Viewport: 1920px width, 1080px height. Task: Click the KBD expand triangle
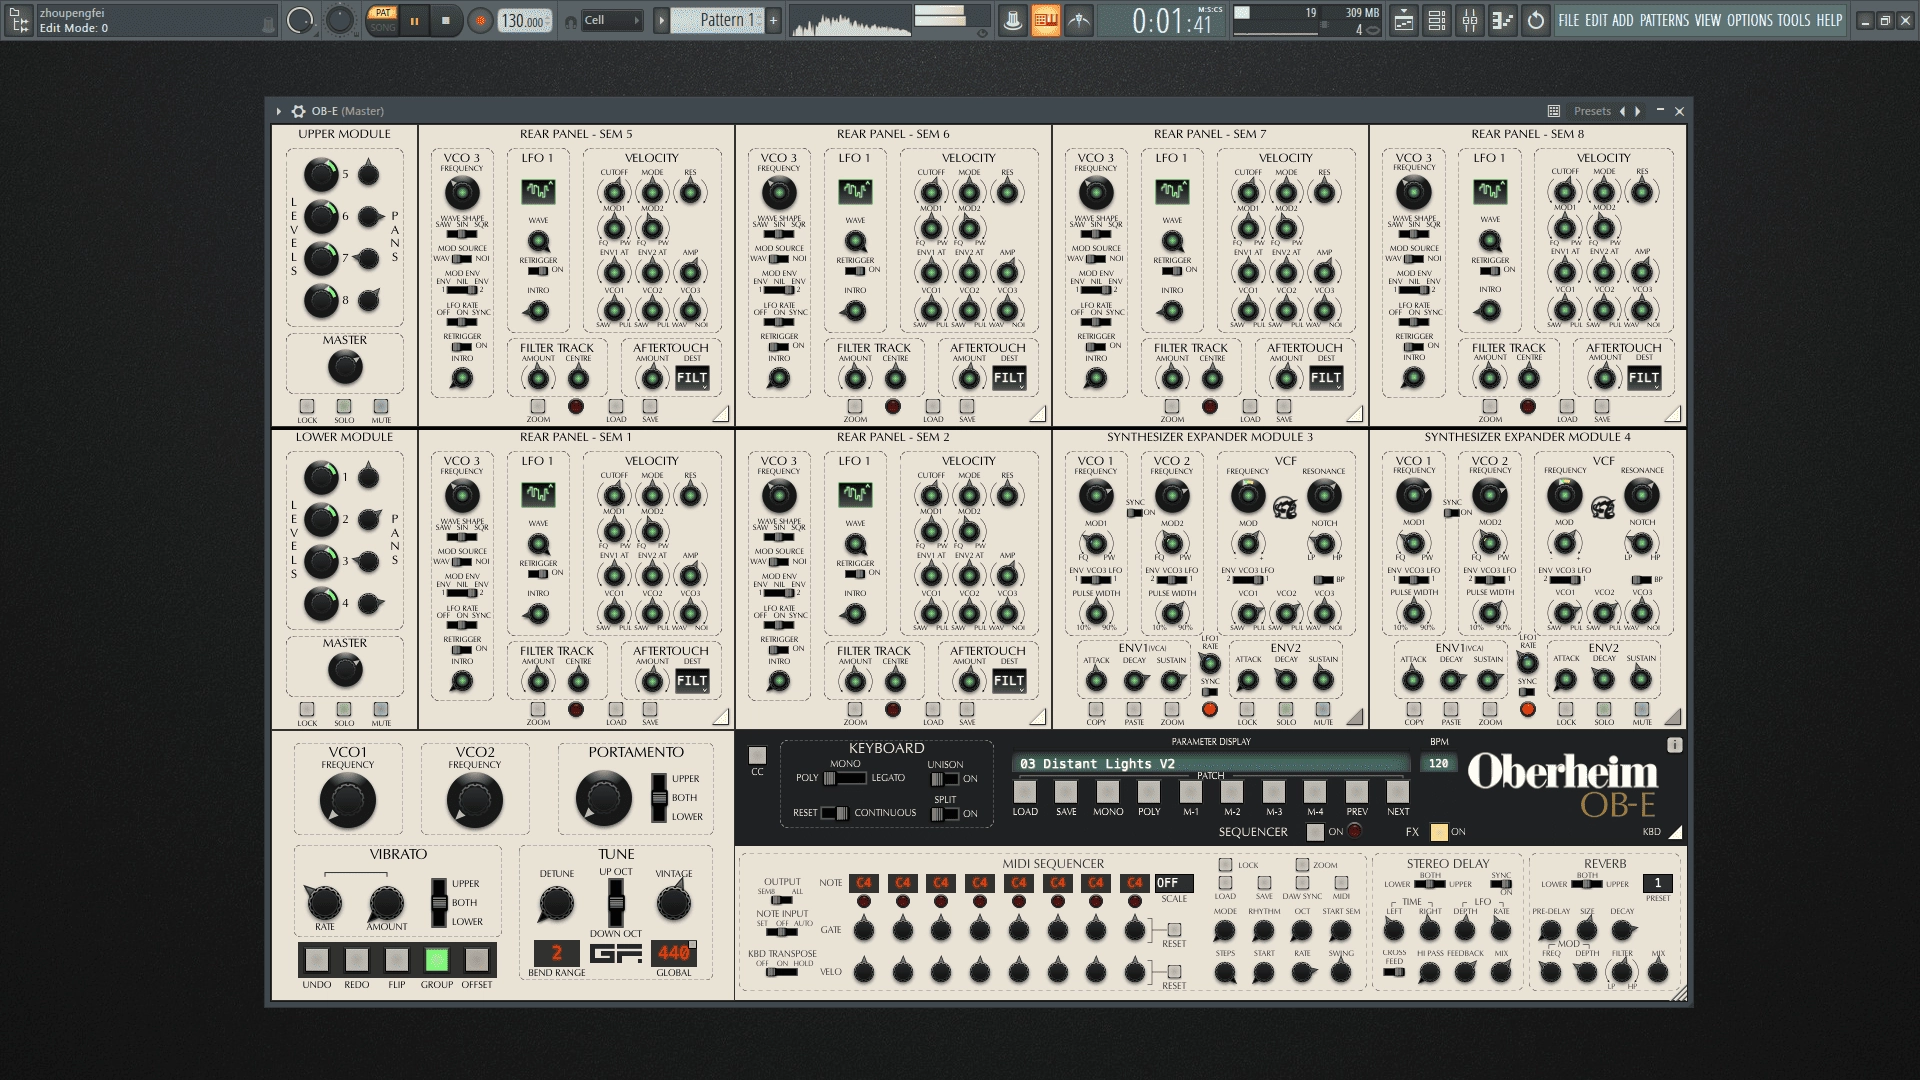pyautogui.click(x=1675, y=832)
